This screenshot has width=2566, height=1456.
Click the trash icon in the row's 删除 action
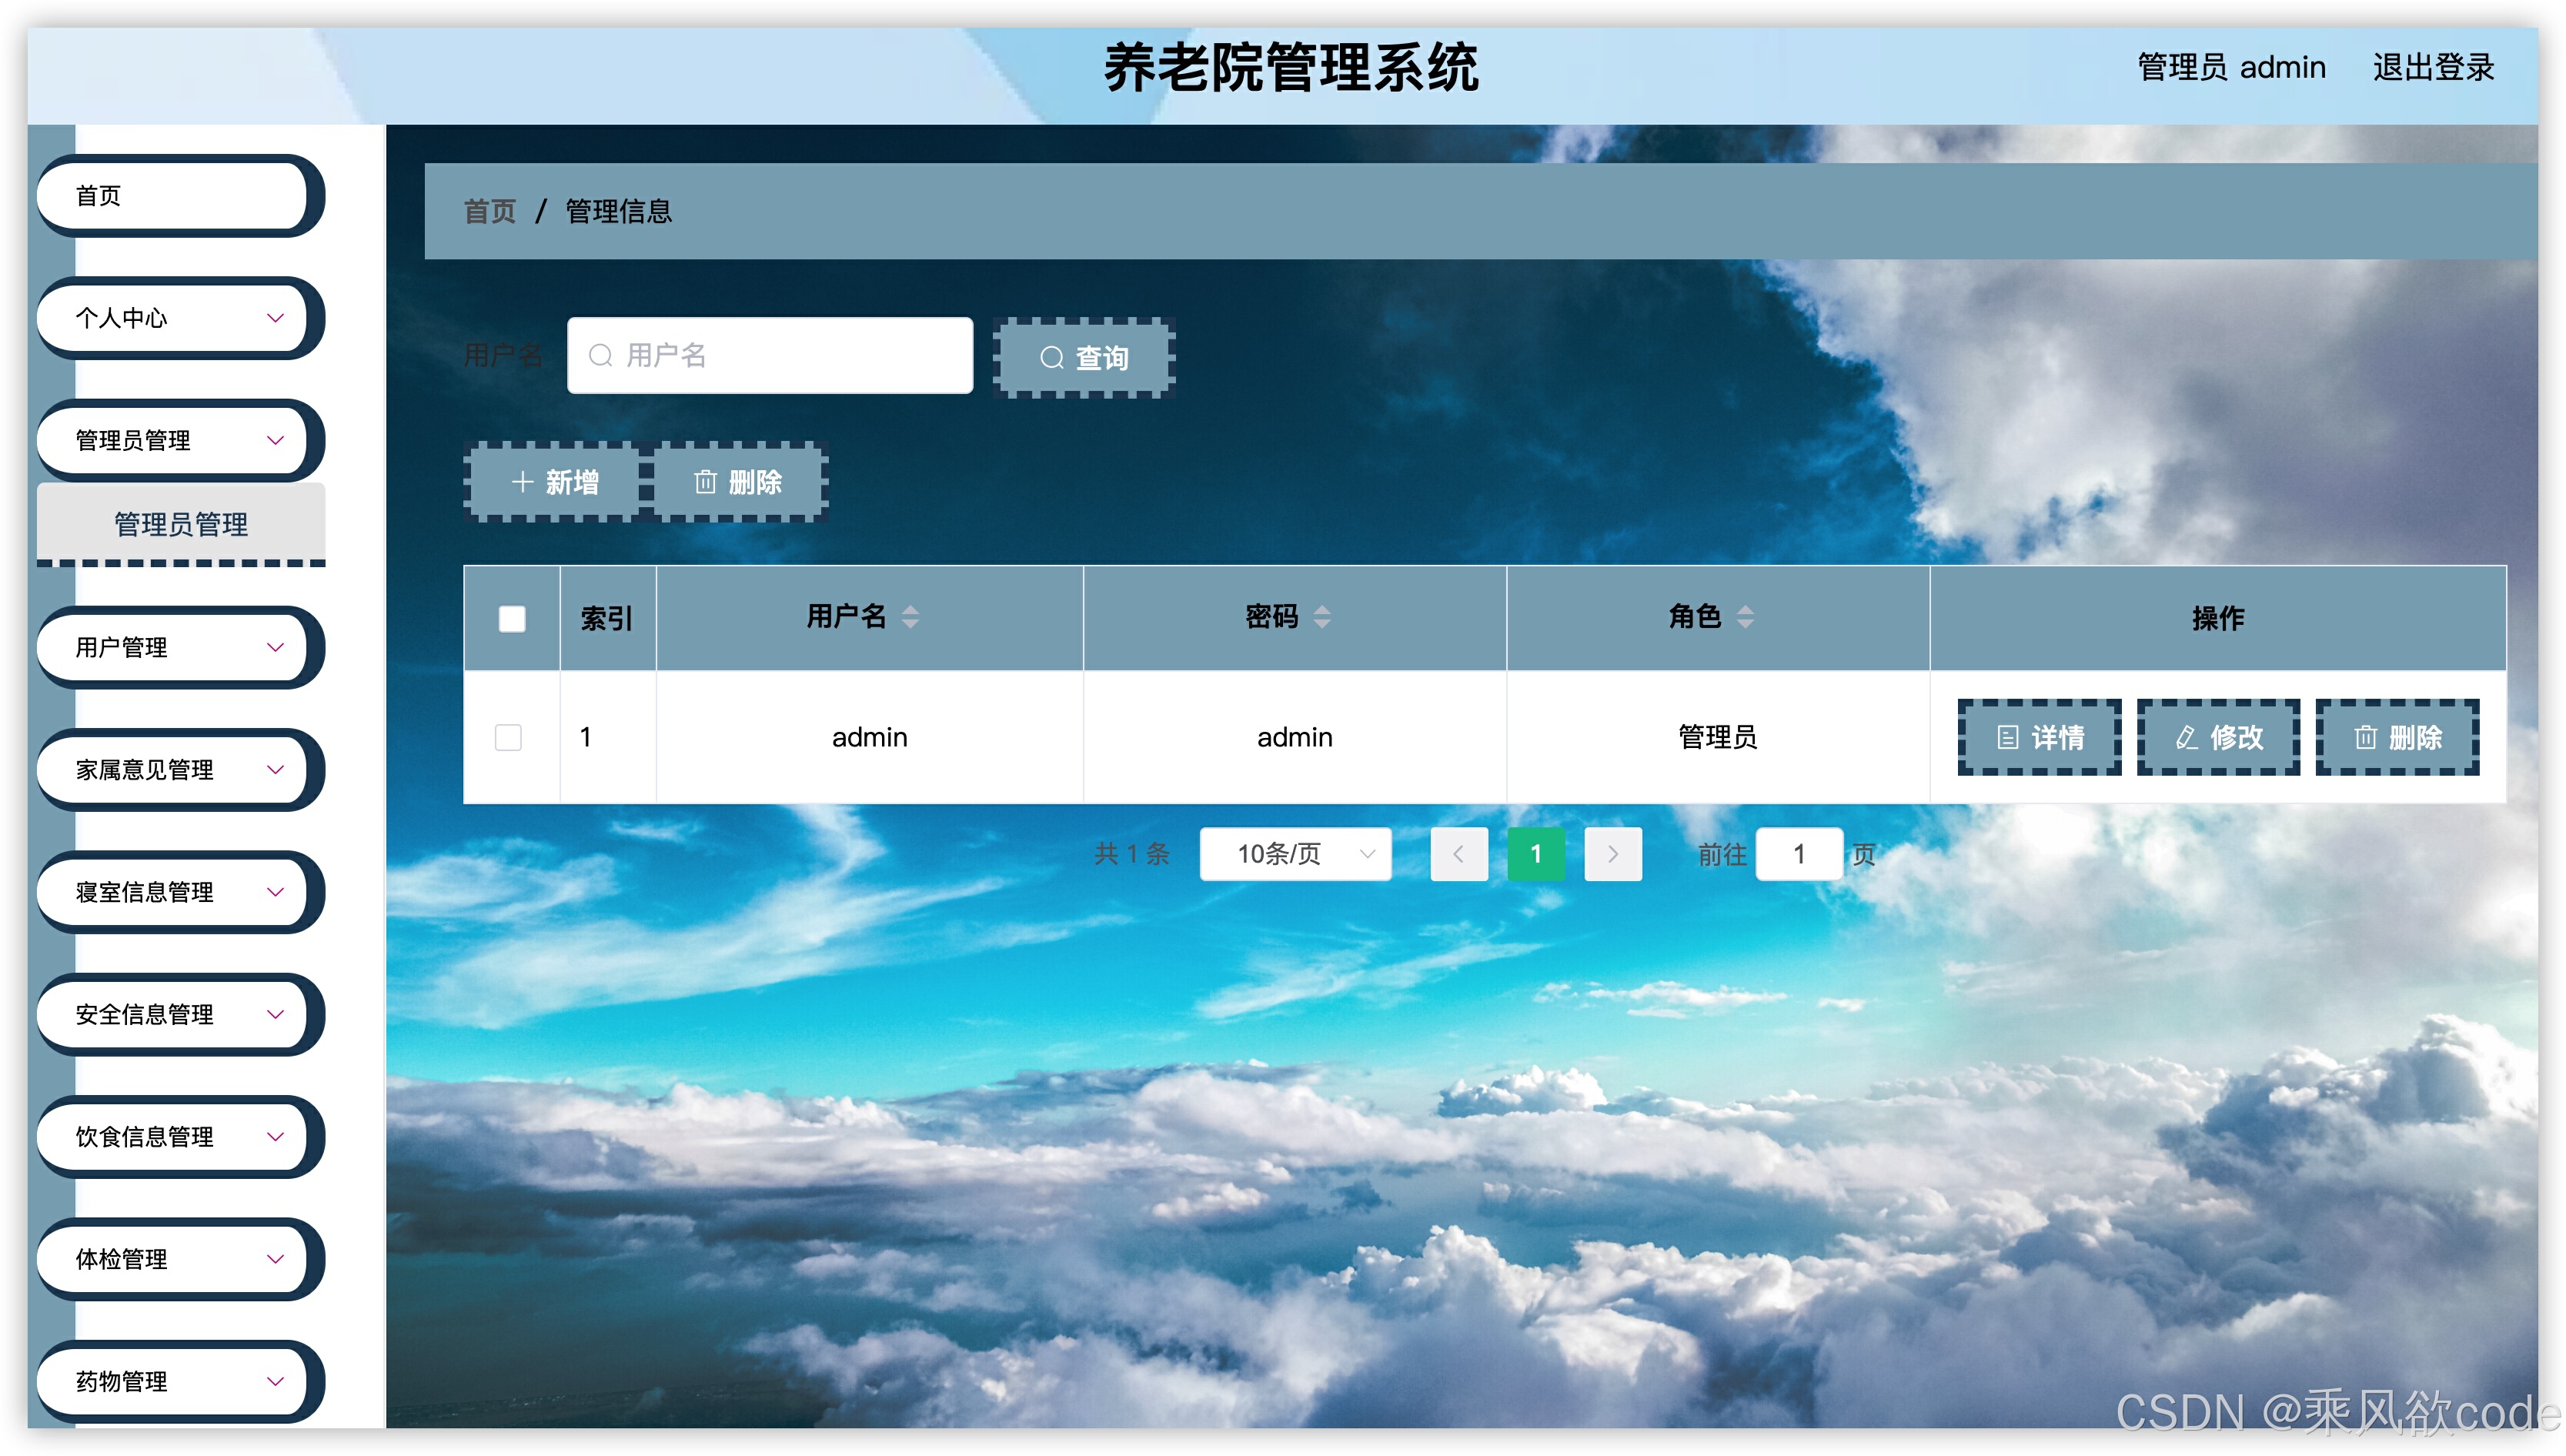(x=2365, y=738)
